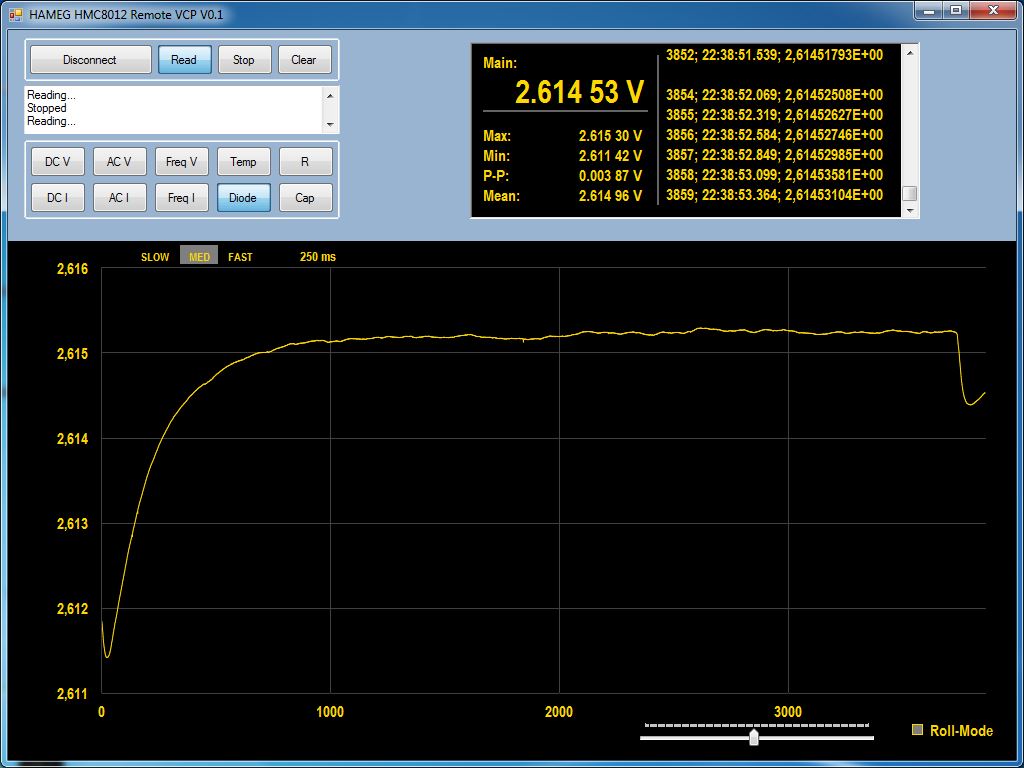Click the readings list scrollbar thumb
The height and width of the screenshot is (768, 1024).
pyautogui.click(x=909, y=194)
